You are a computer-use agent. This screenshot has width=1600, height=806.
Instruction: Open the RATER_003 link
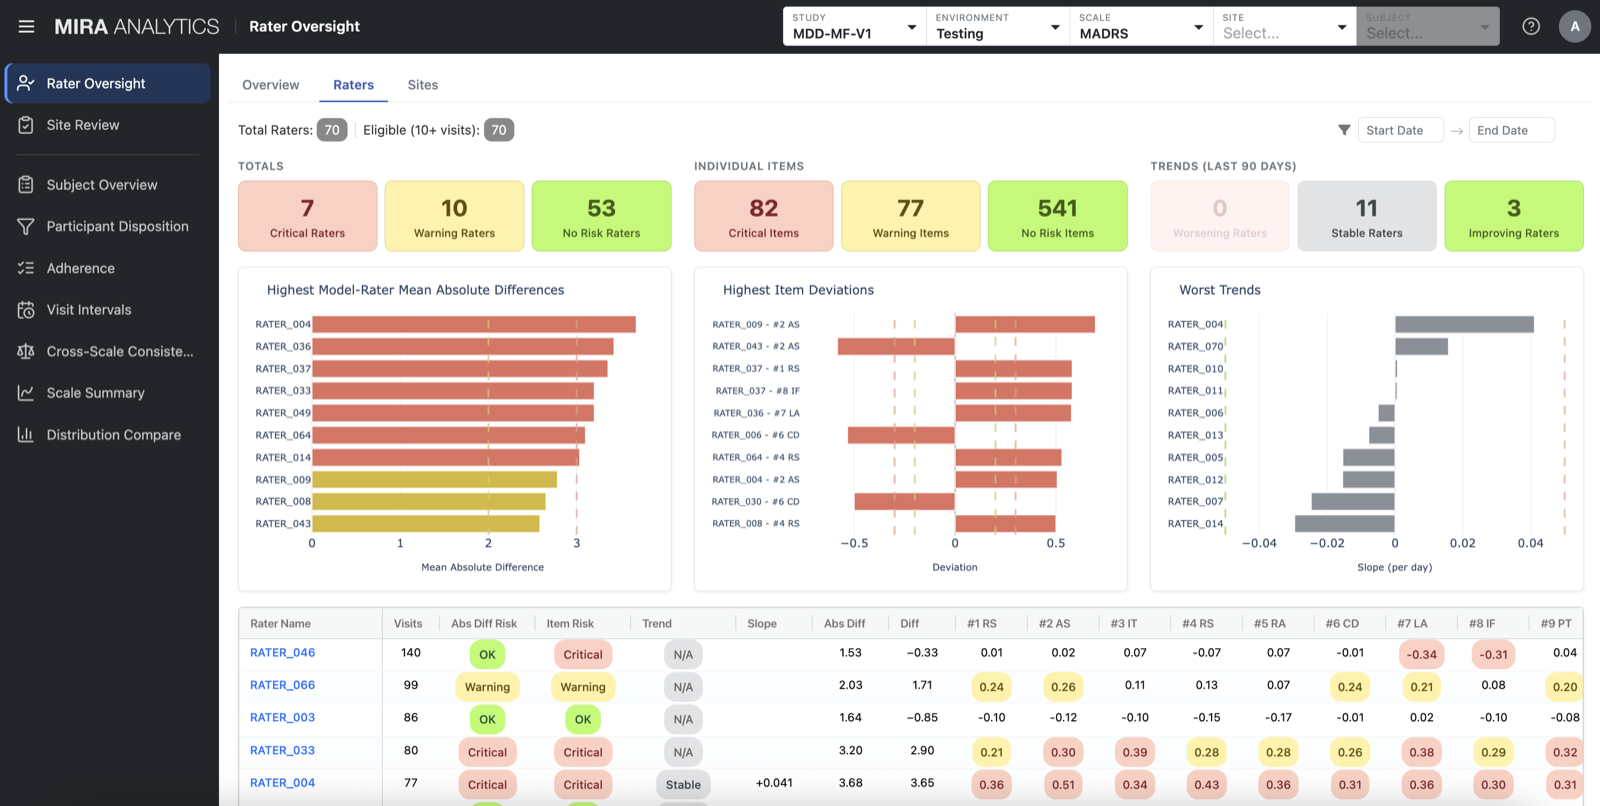click(x=282, y=718)
